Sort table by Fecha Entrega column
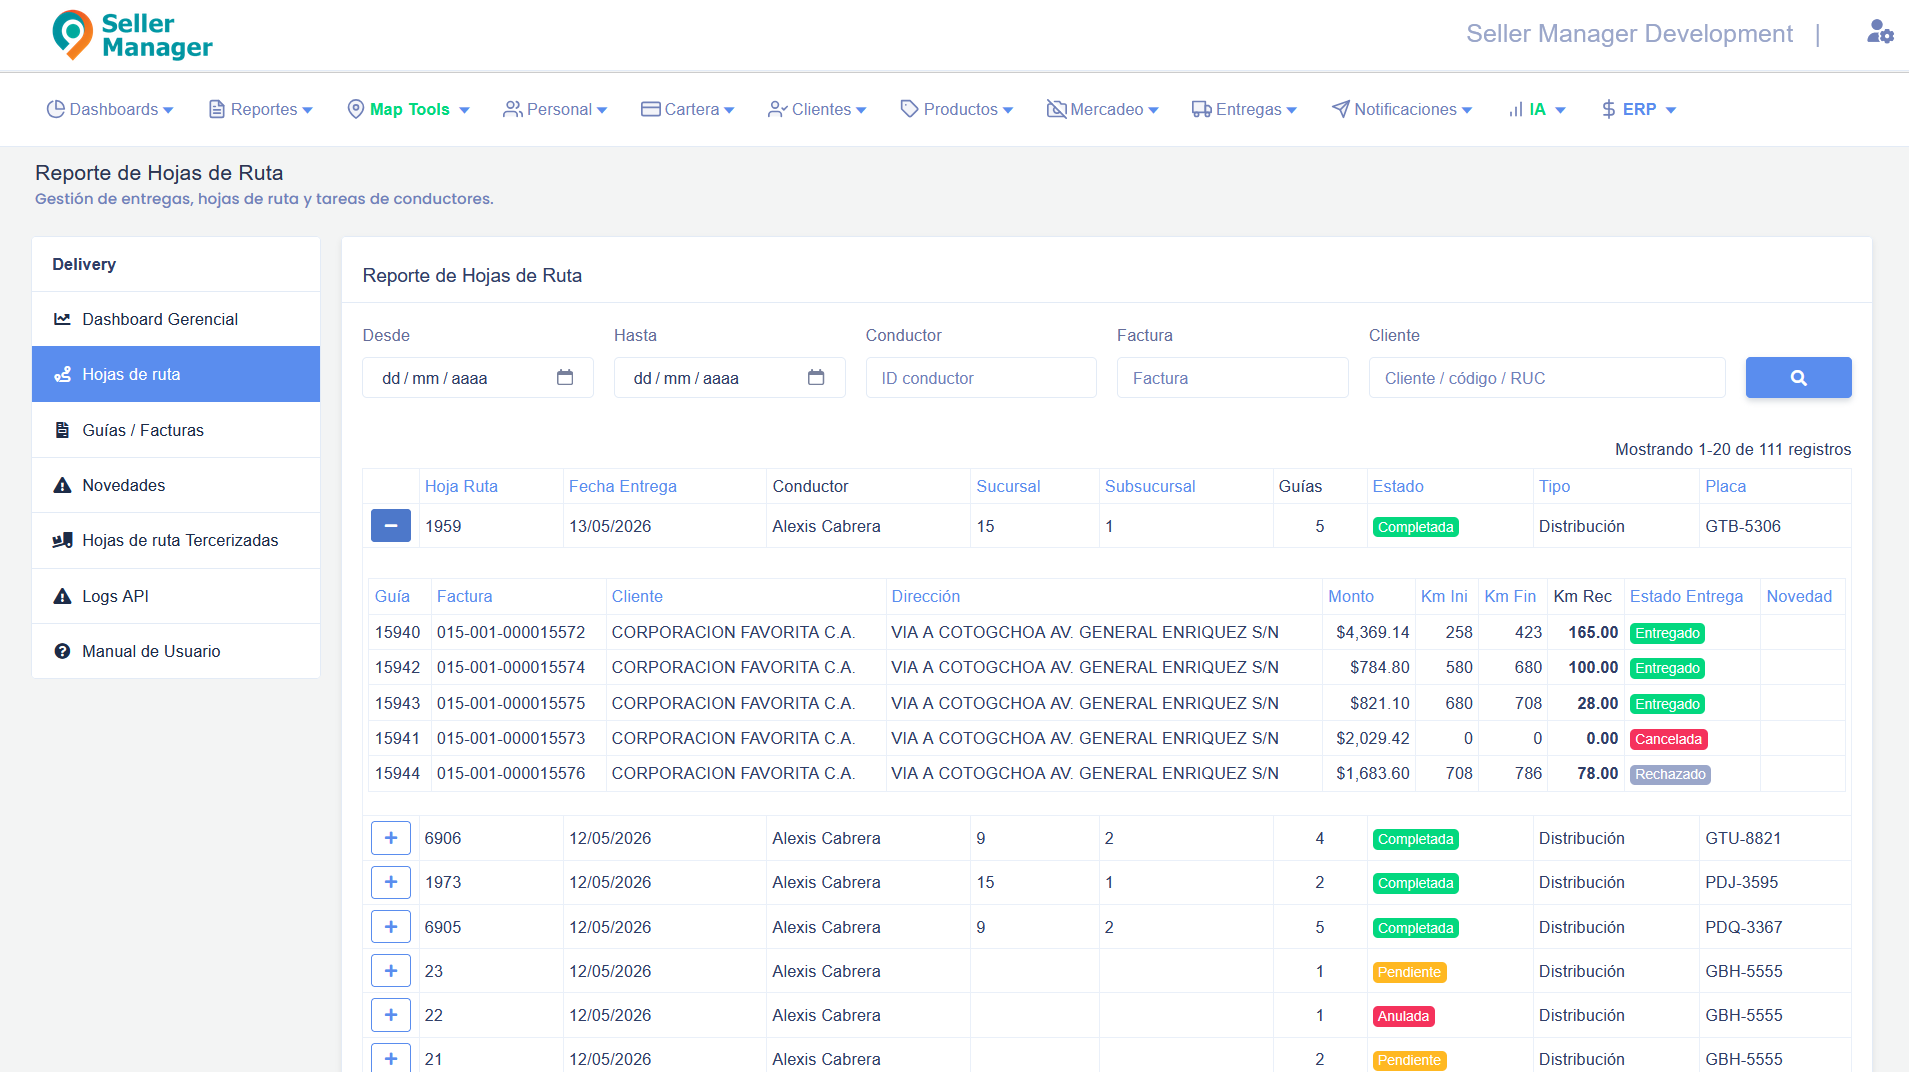Viewport: 1909px width, 1072px height. coord(623,486)
